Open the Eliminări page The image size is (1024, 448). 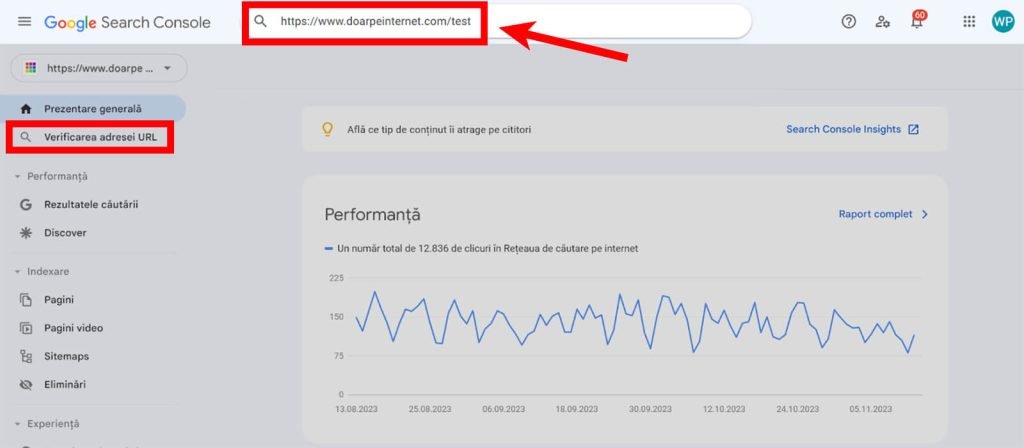click(65, 385)
